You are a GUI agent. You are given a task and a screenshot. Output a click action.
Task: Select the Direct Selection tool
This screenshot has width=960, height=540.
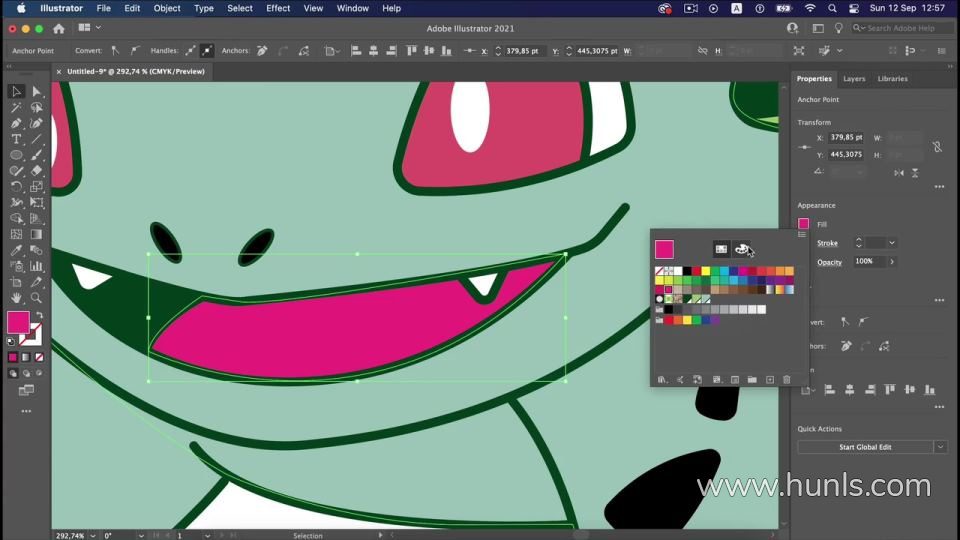[x=36, y=91]
